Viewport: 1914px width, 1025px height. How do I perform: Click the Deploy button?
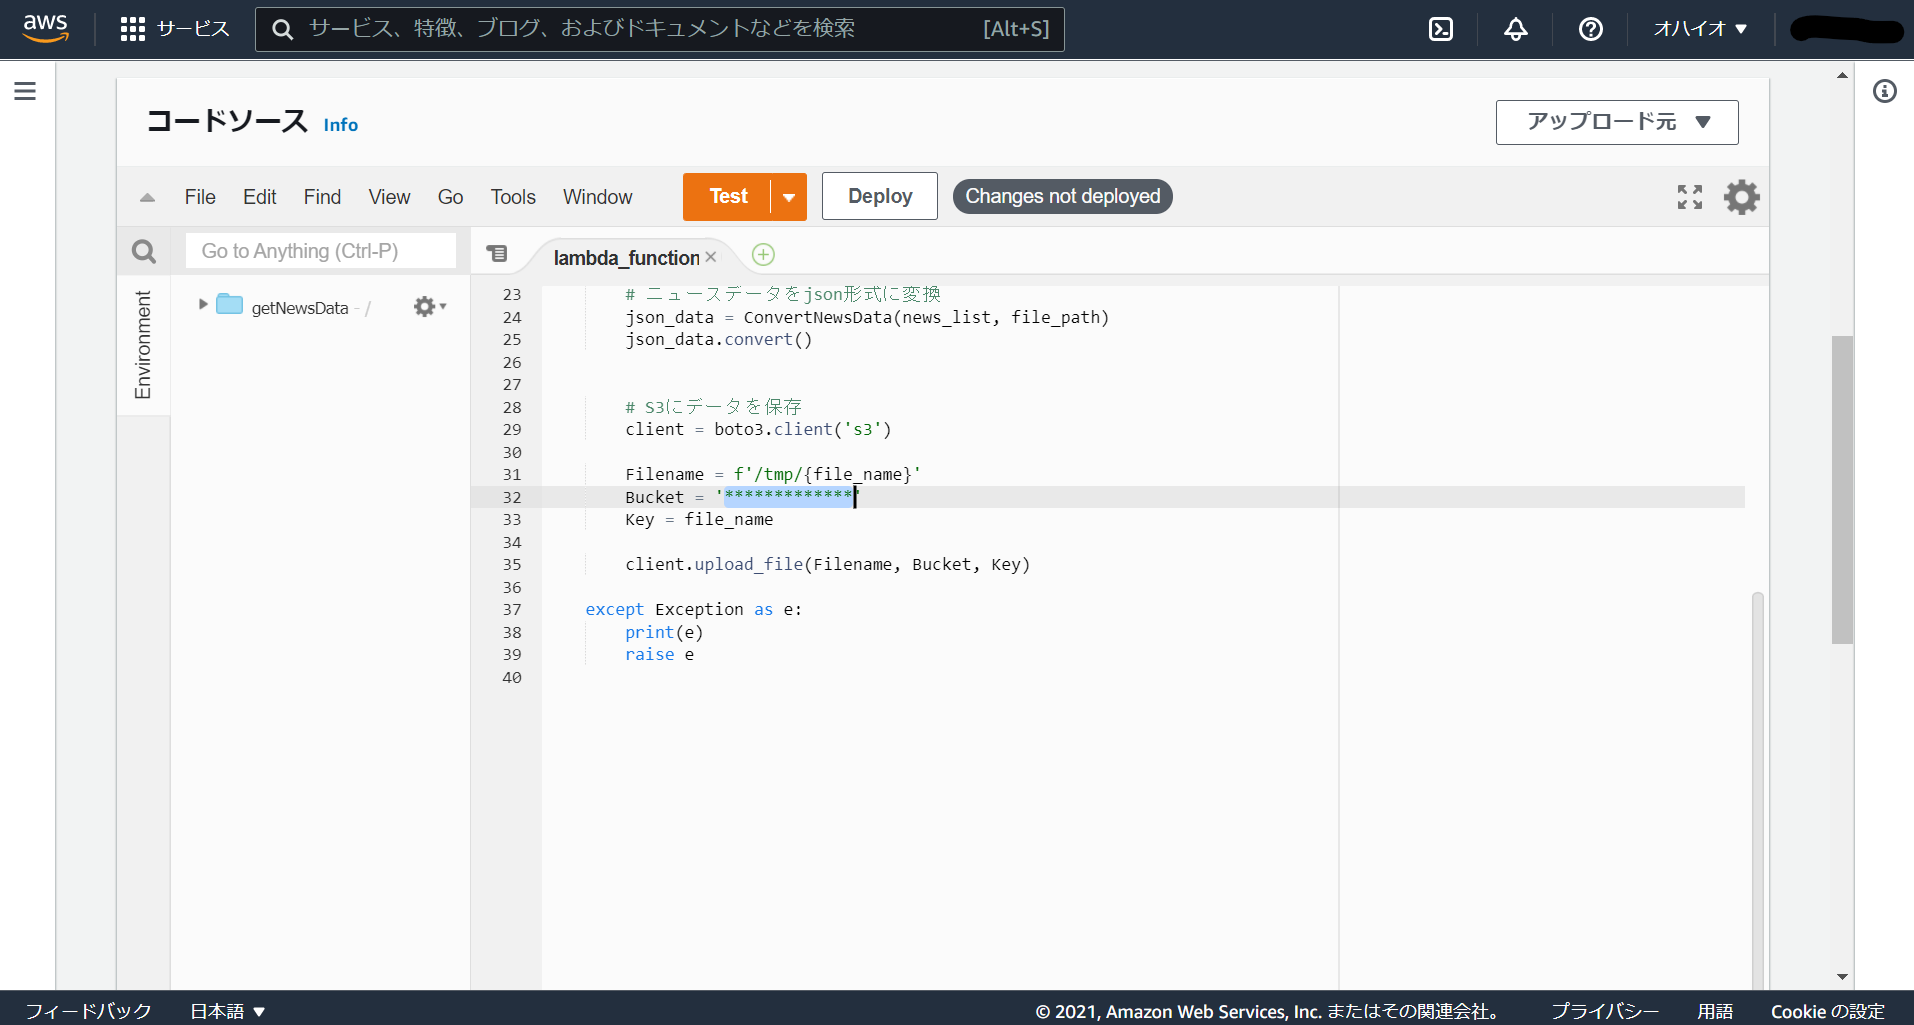point(879,196)
